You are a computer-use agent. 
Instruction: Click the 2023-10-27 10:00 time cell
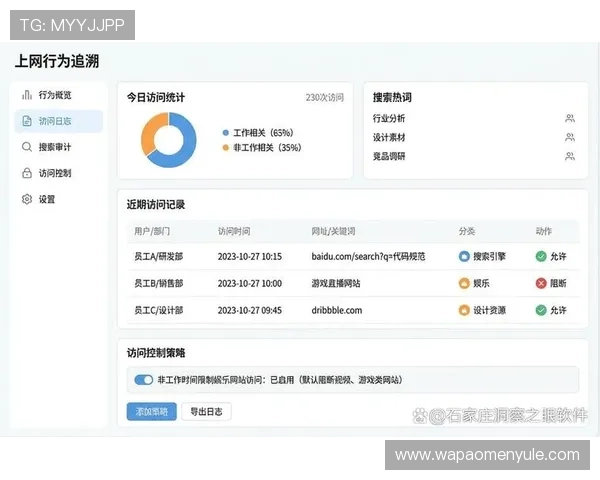coord(250,283)
